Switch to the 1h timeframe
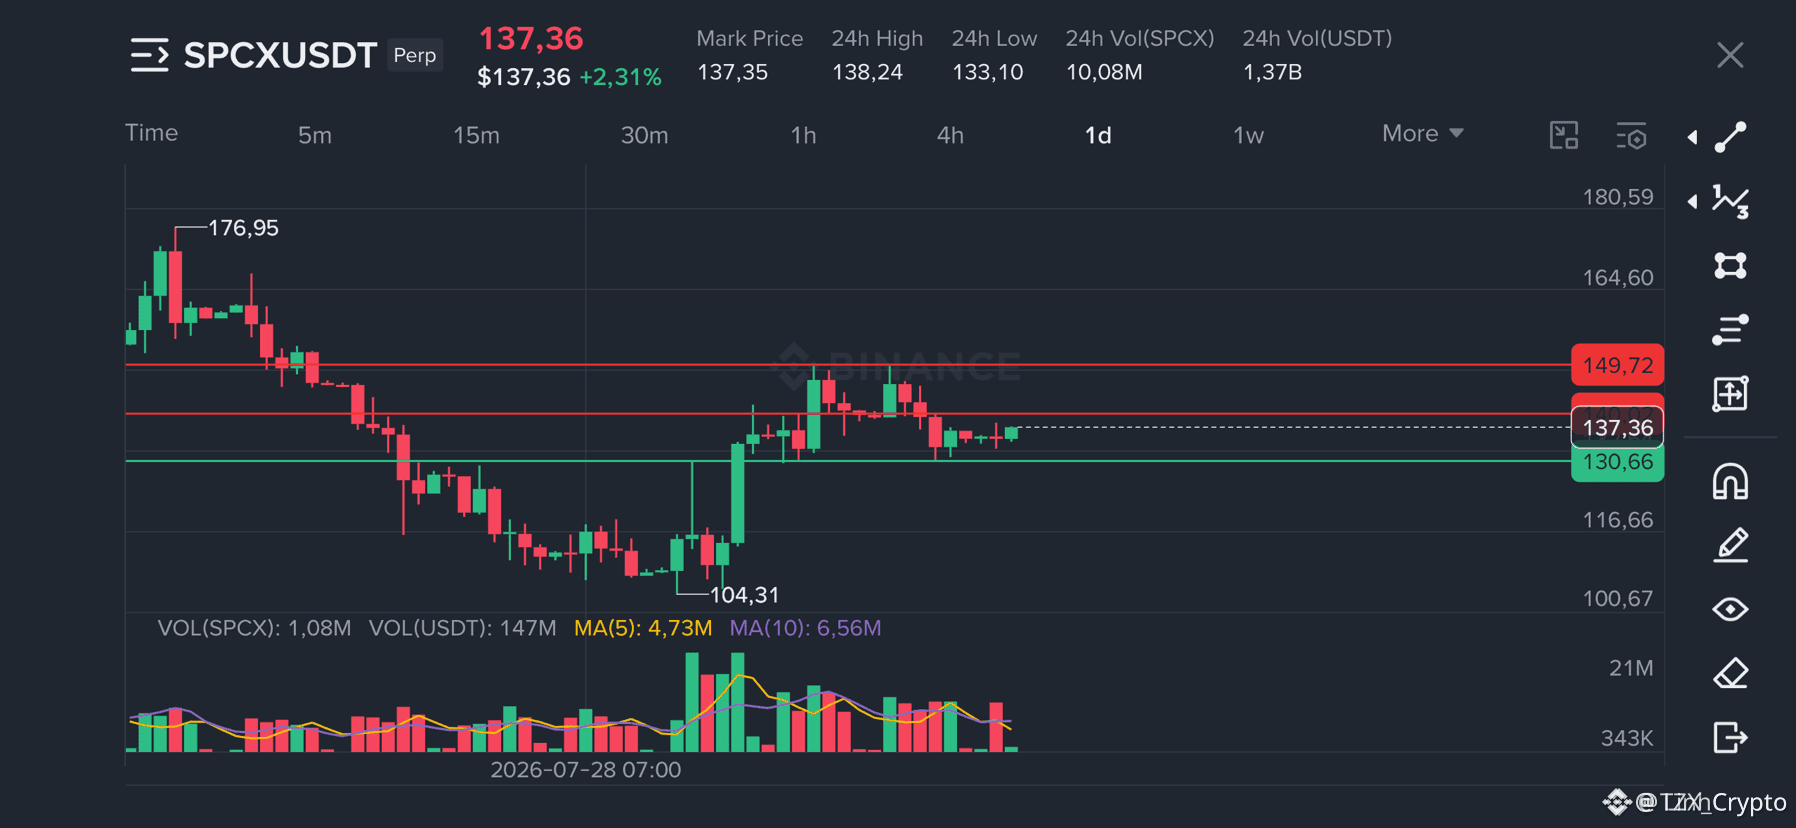 [803, 135]
